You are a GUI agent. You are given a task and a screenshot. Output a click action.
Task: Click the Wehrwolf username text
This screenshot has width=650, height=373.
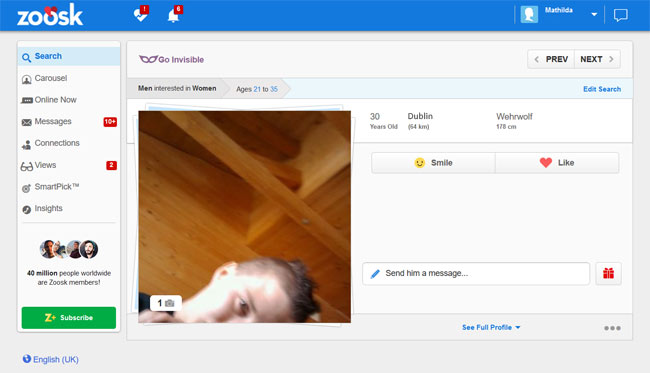pyautogui.click(x=514, y=116)
